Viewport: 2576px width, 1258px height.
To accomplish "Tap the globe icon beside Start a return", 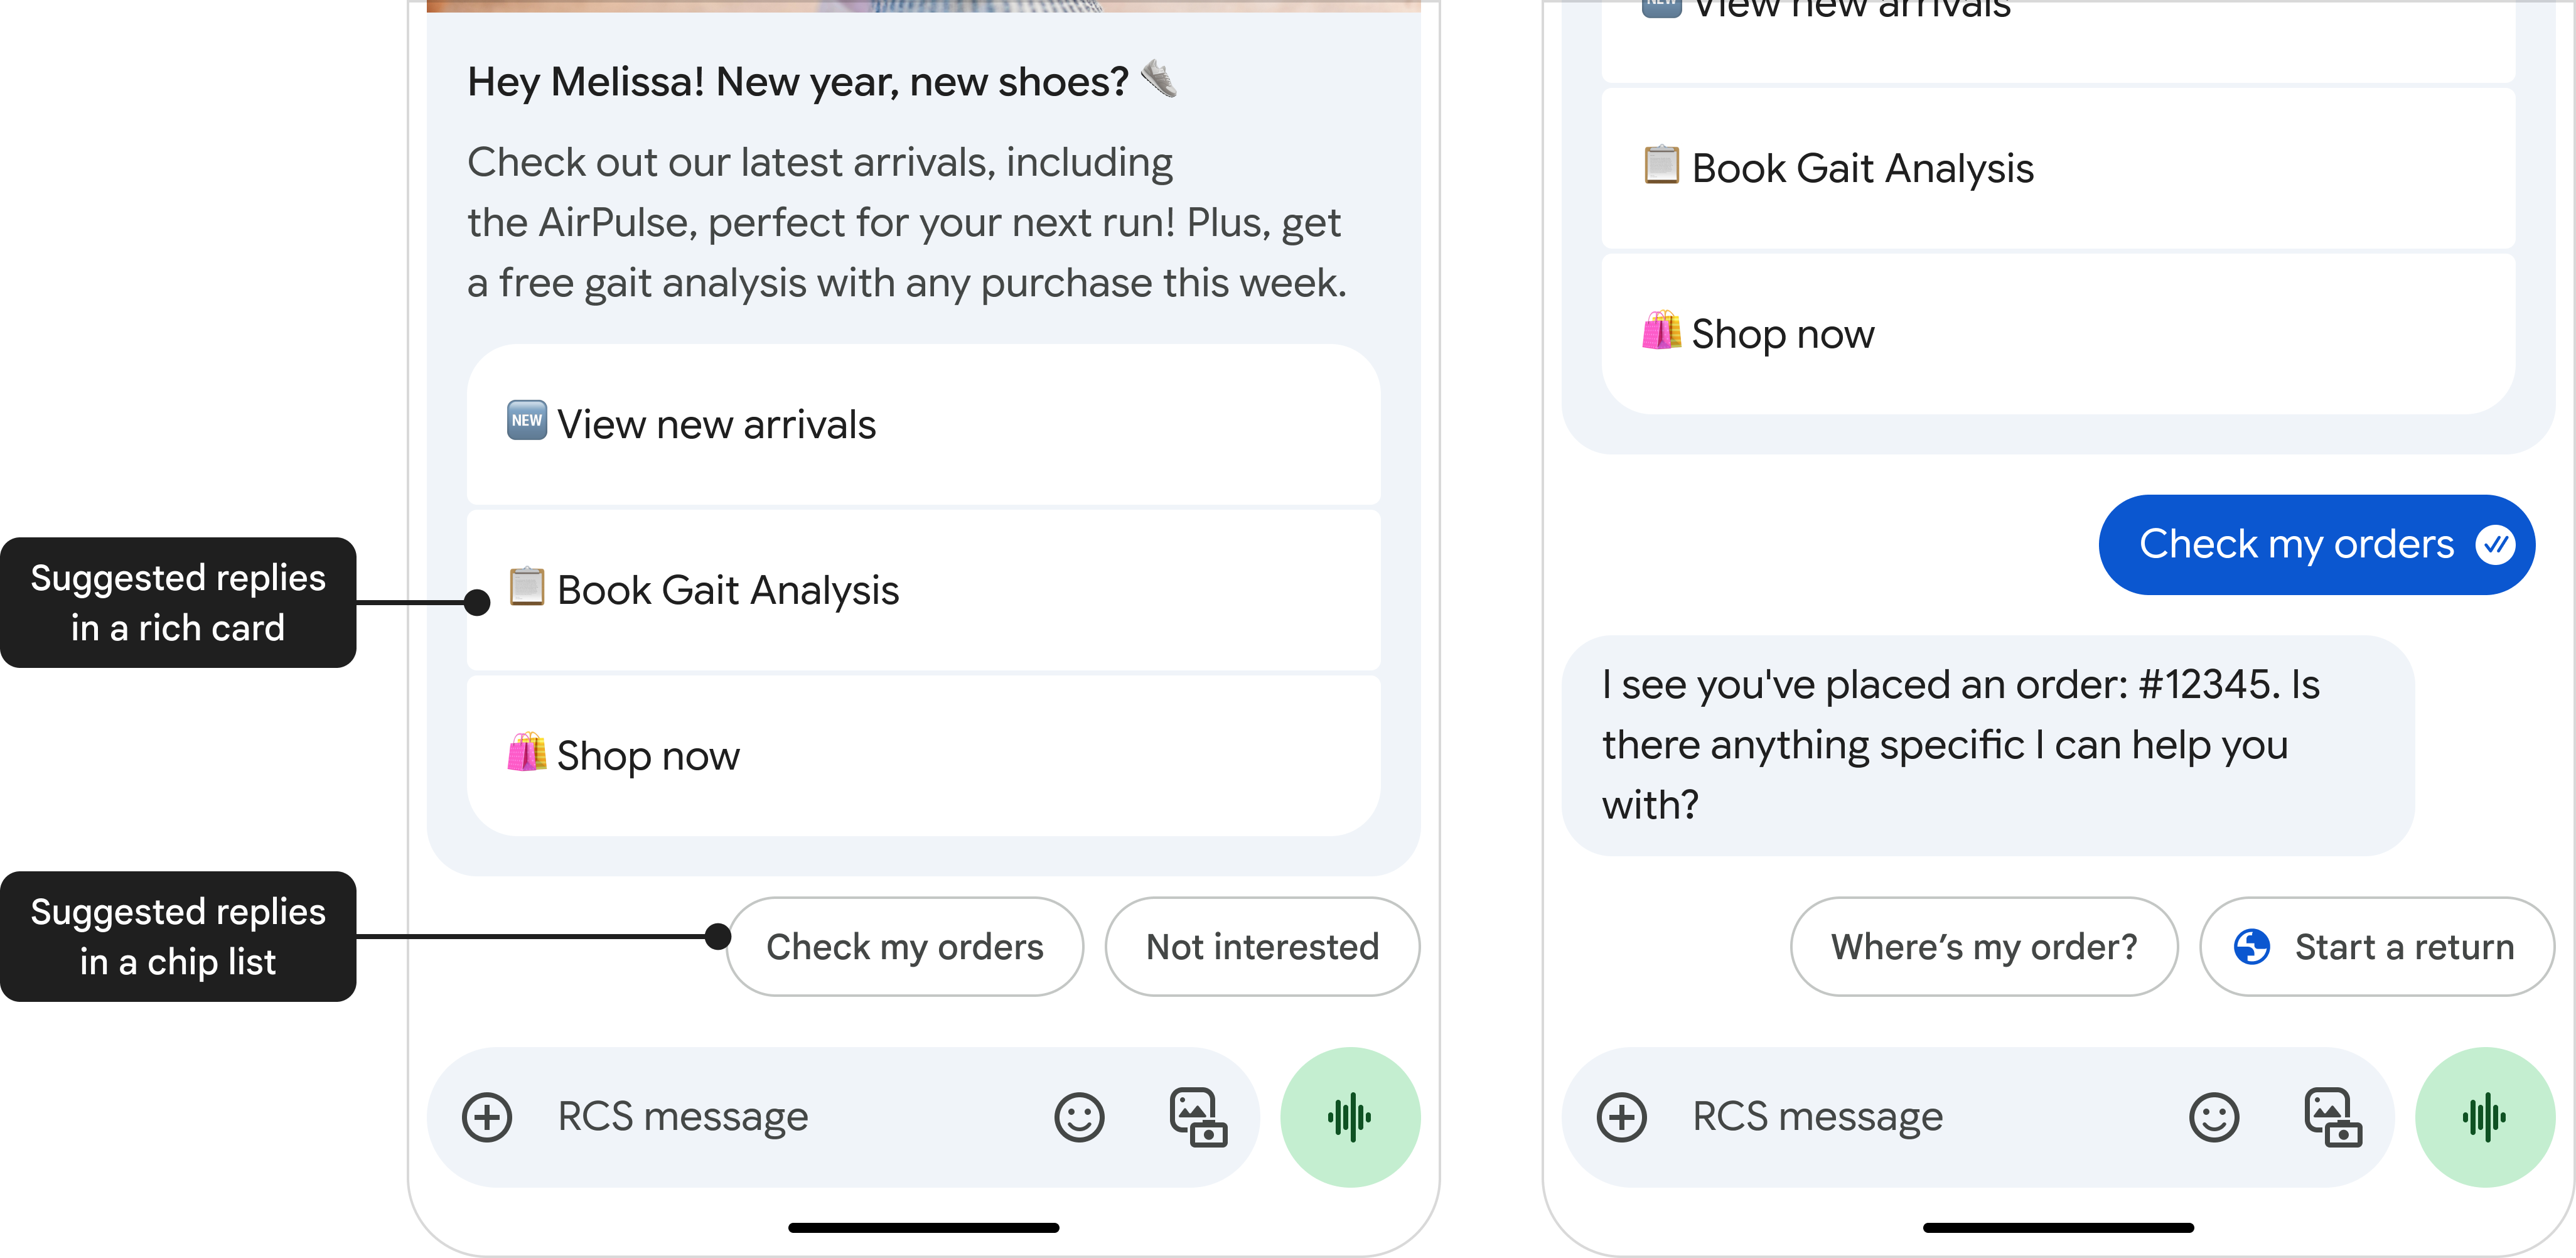I will pos(2251,946).
